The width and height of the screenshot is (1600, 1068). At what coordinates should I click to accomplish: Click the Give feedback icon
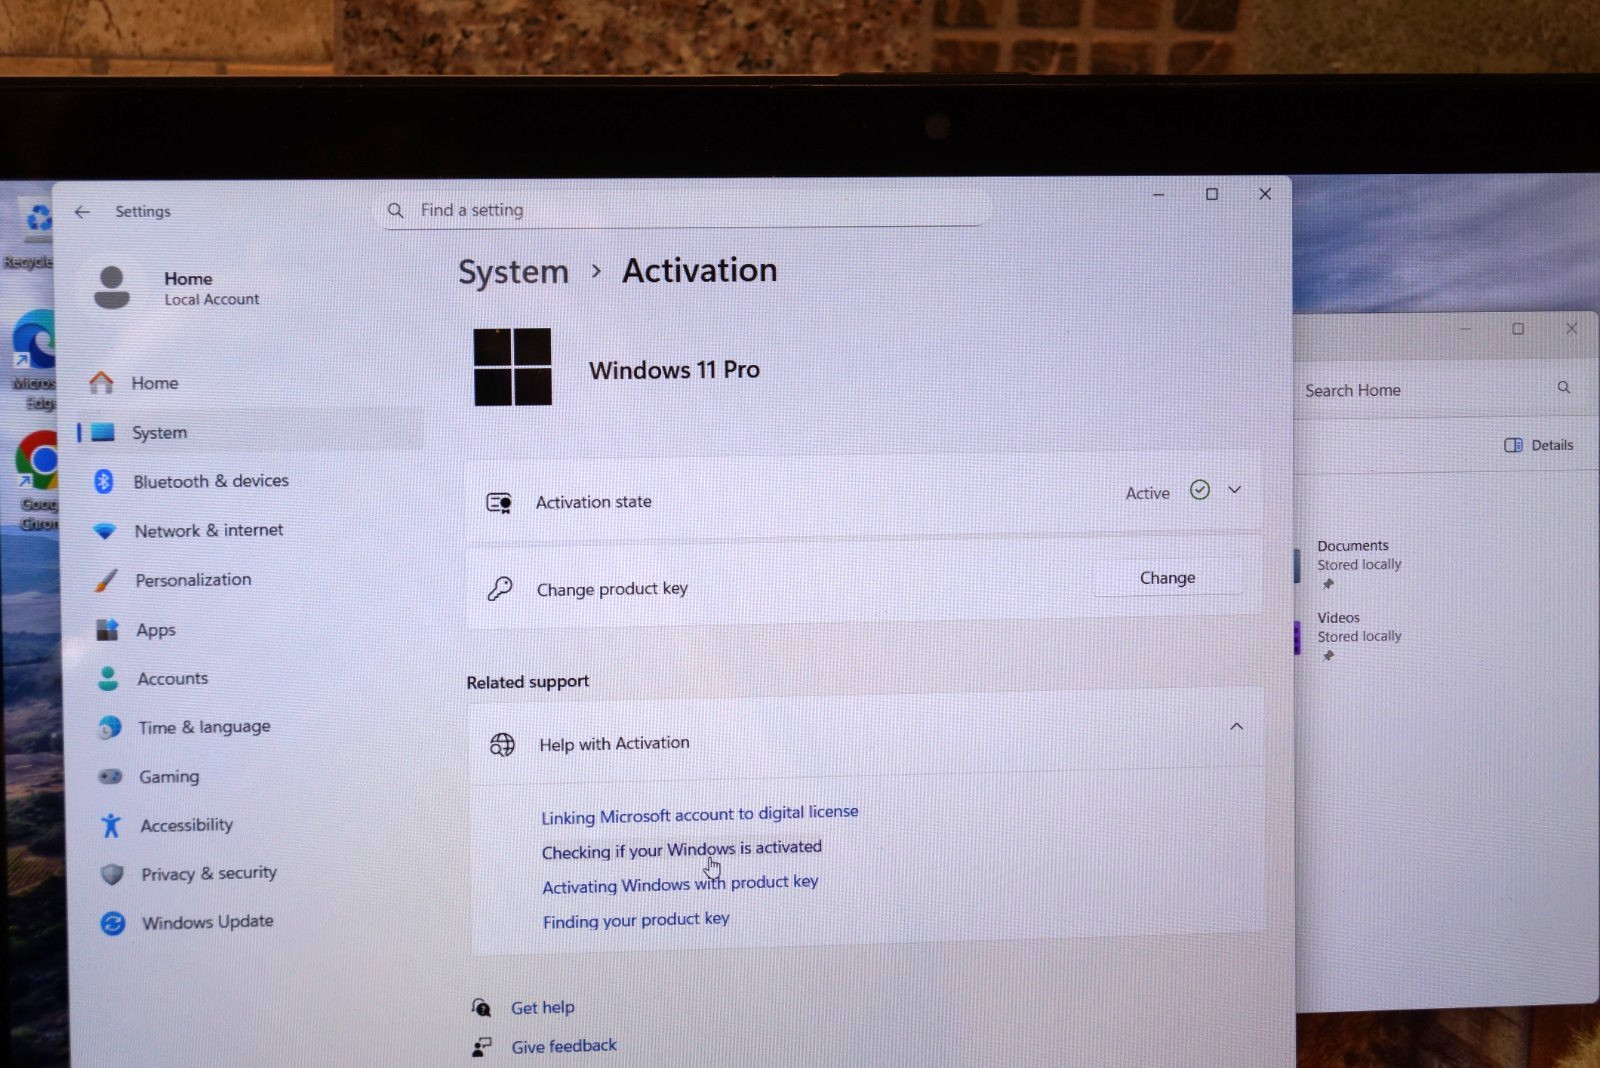[482, 1047]
